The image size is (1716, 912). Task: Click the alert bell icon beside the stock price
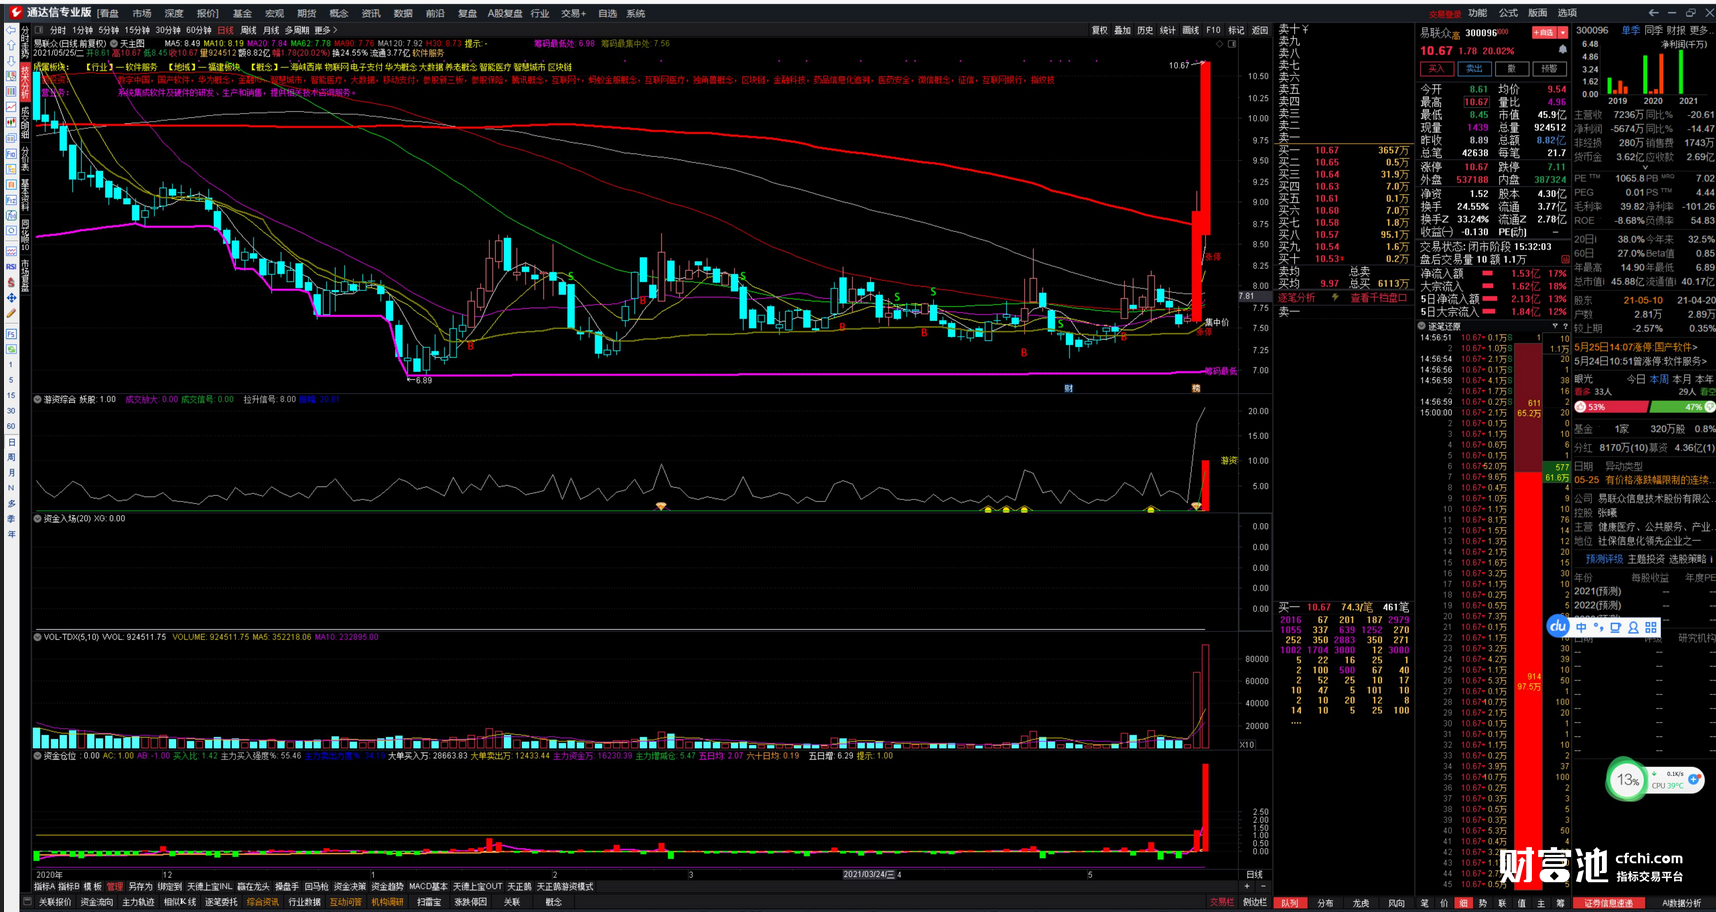click(x=1562, y=50)
